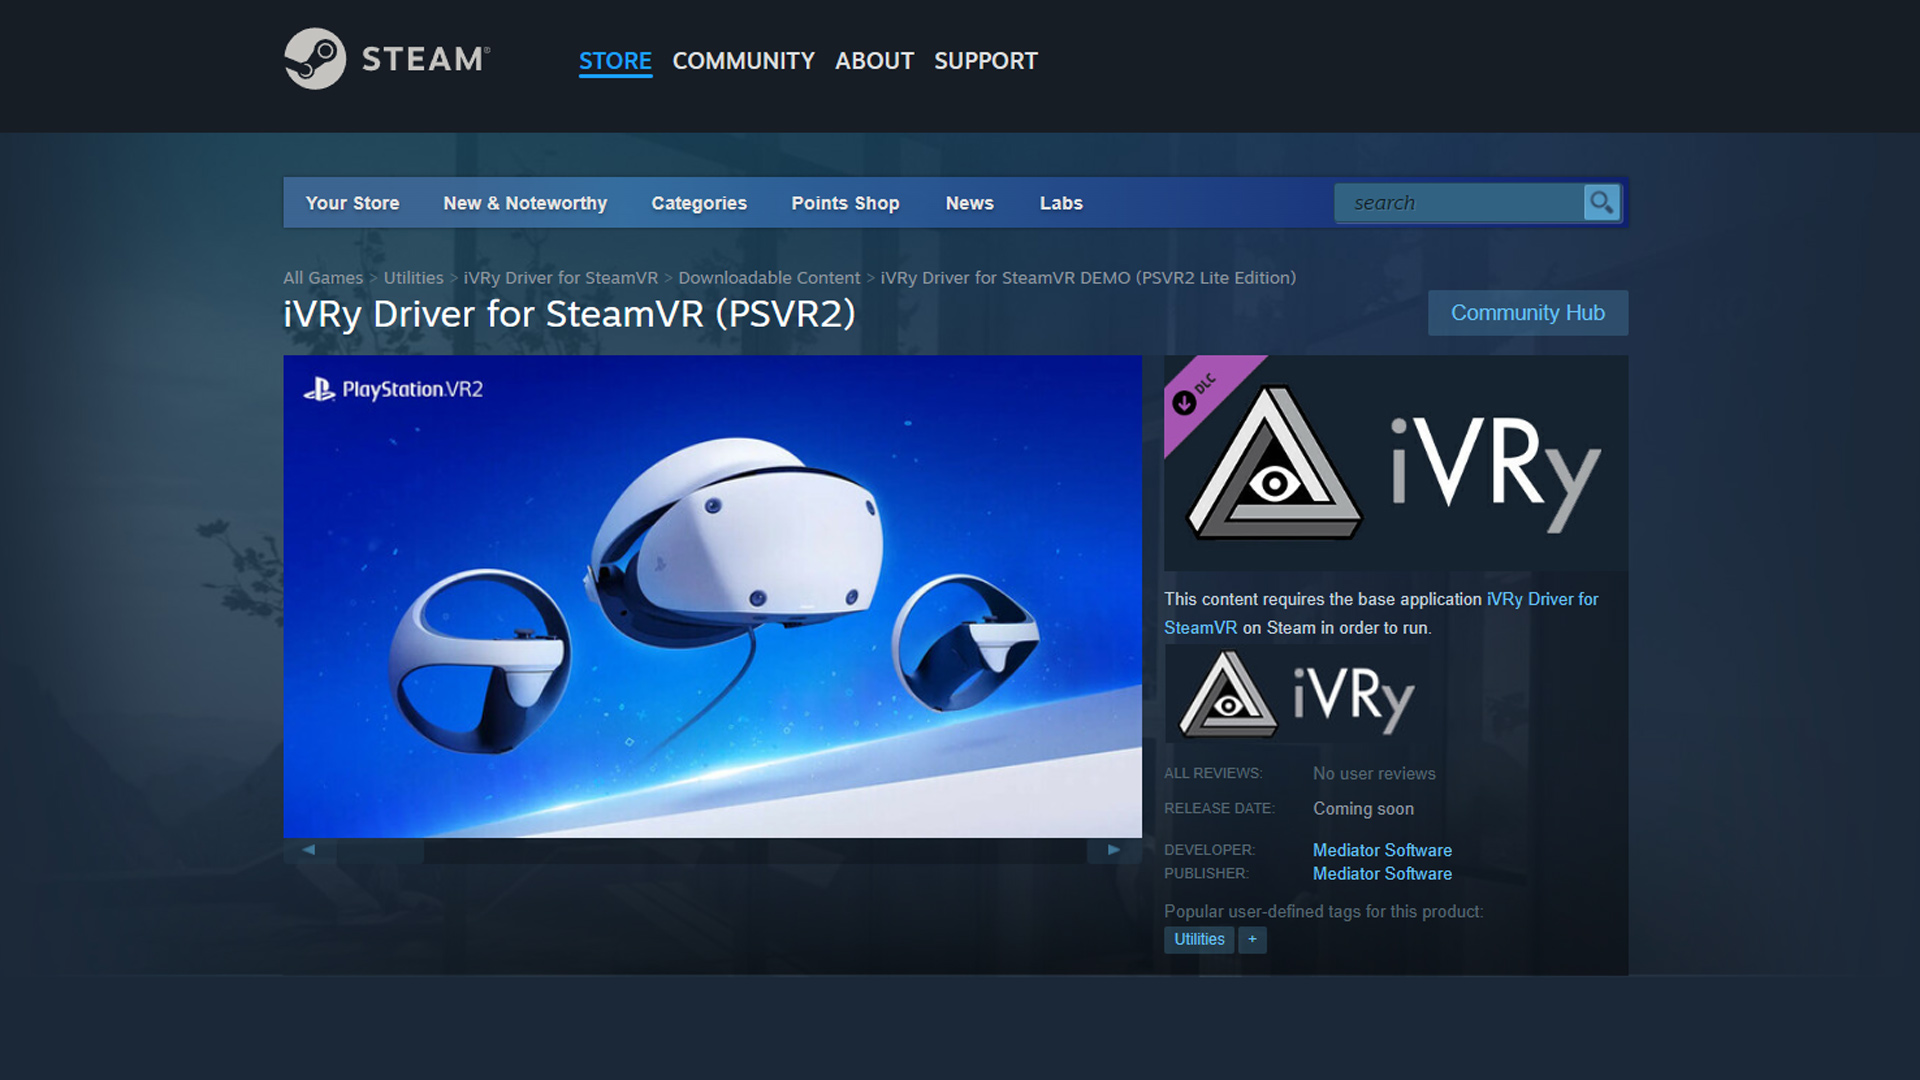1920x1080 pixels.
Task: Click the iVRy Driver for SteamVR breadcrumb
Action: 561,278
